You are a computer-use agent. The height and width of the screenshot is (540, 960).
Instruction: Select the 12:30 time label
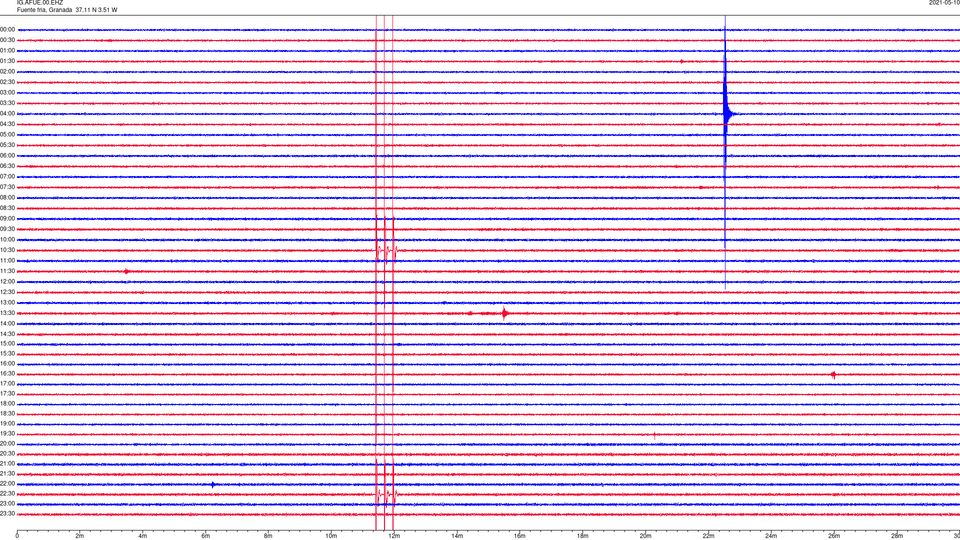click(x=8, y=292)
